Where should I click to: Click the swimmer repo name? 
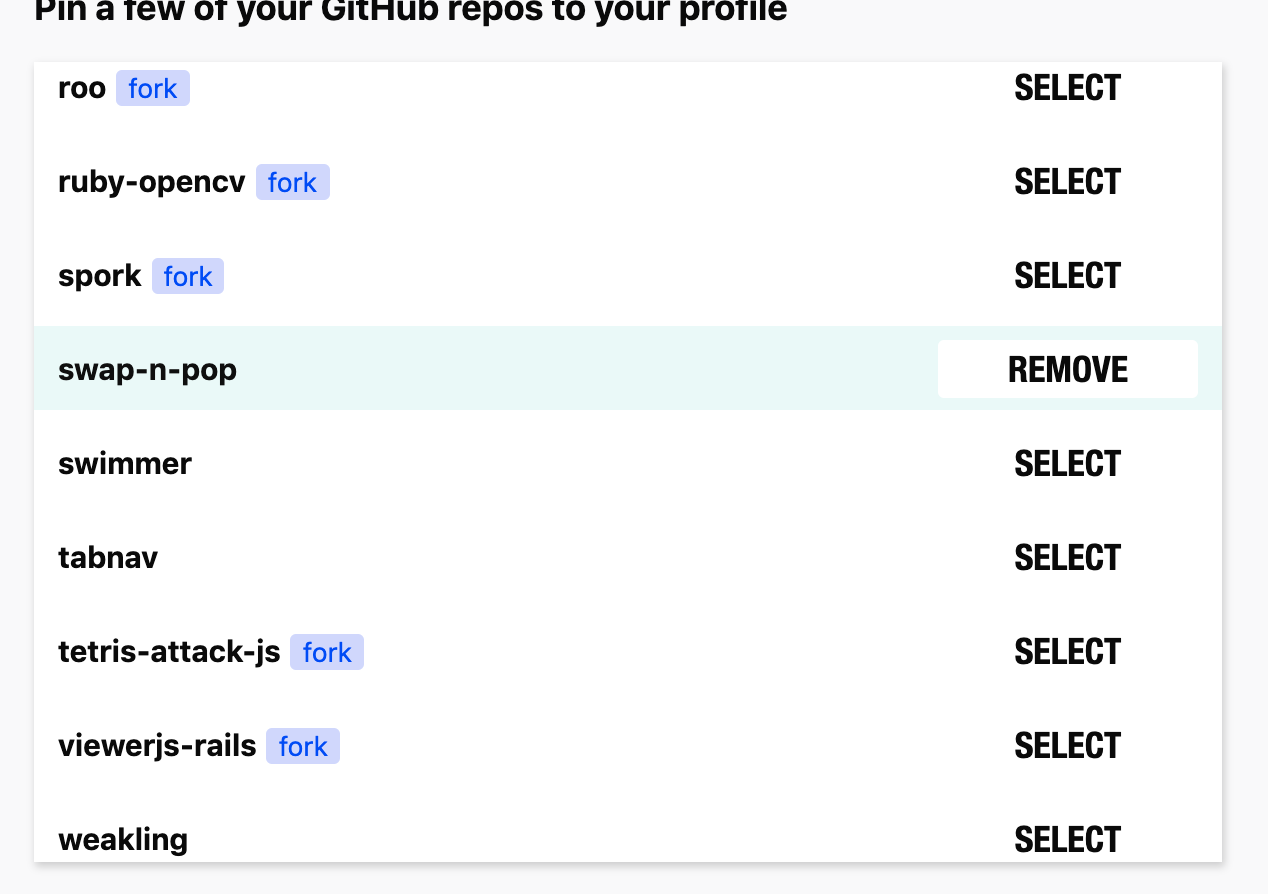[x=124, y=463]
